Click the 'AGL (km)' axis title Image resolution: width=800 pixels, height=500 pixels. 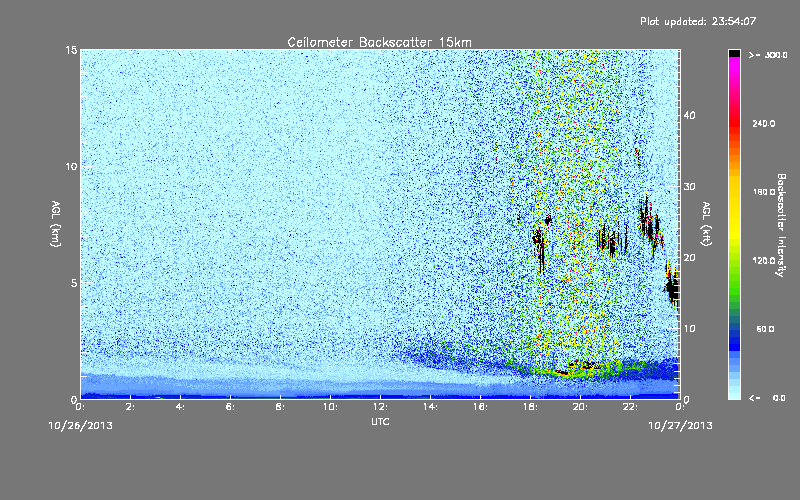tap(56, 223)
